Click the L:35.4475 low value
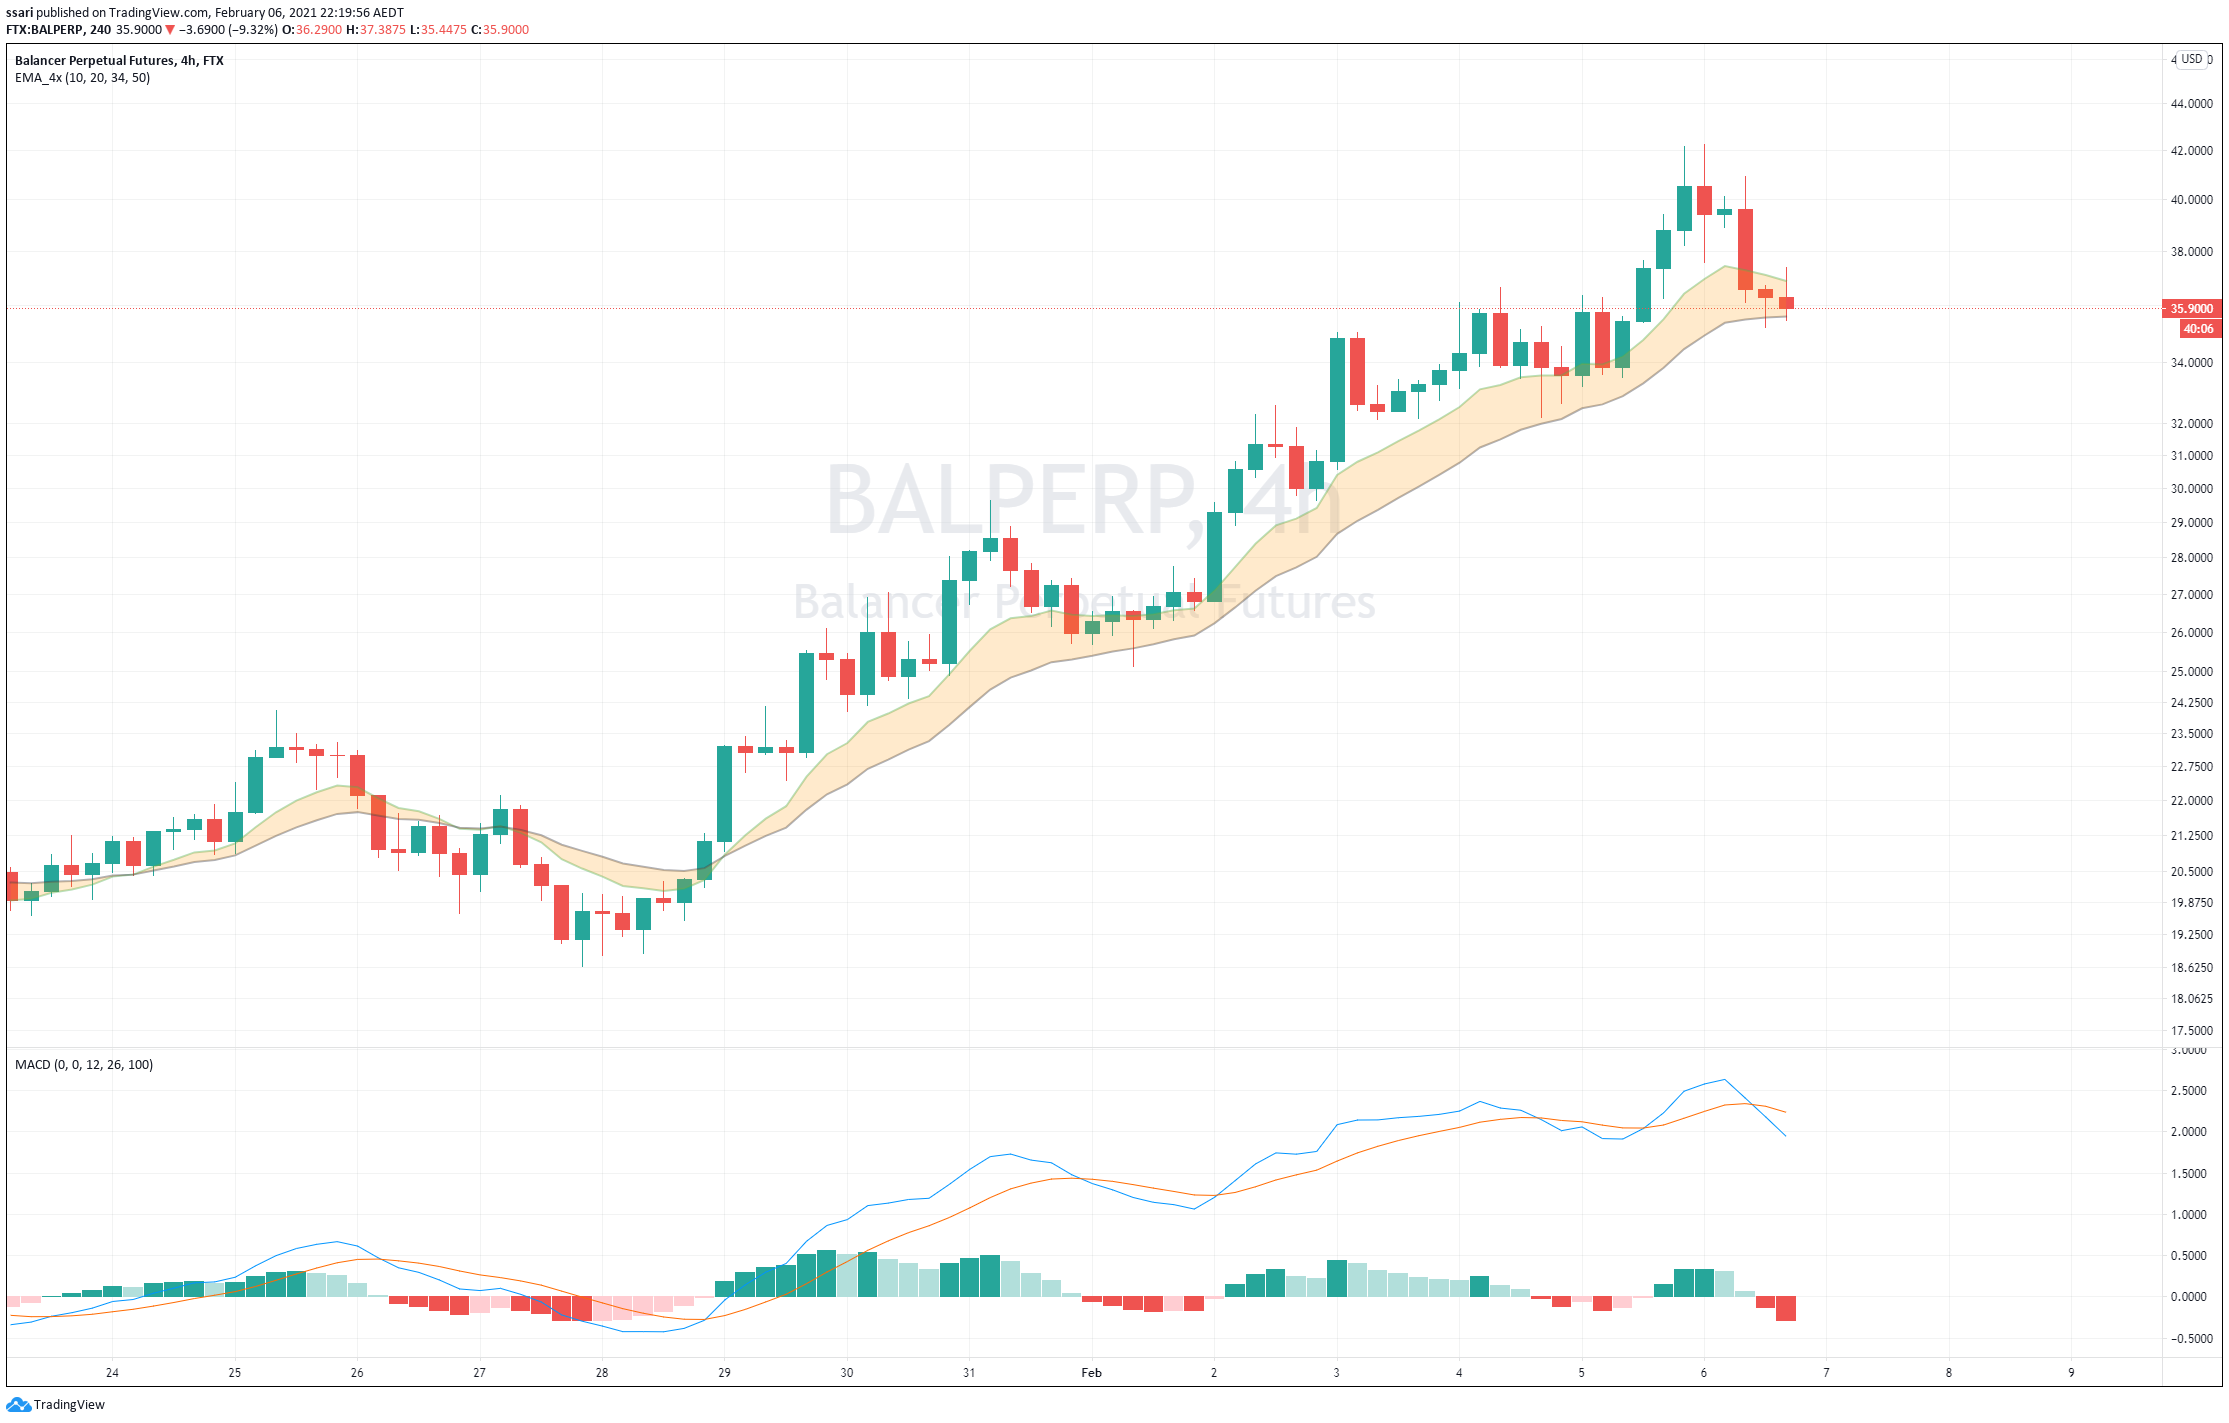Viewport: 2229px width, 1423px height. (x=438, y=30)
